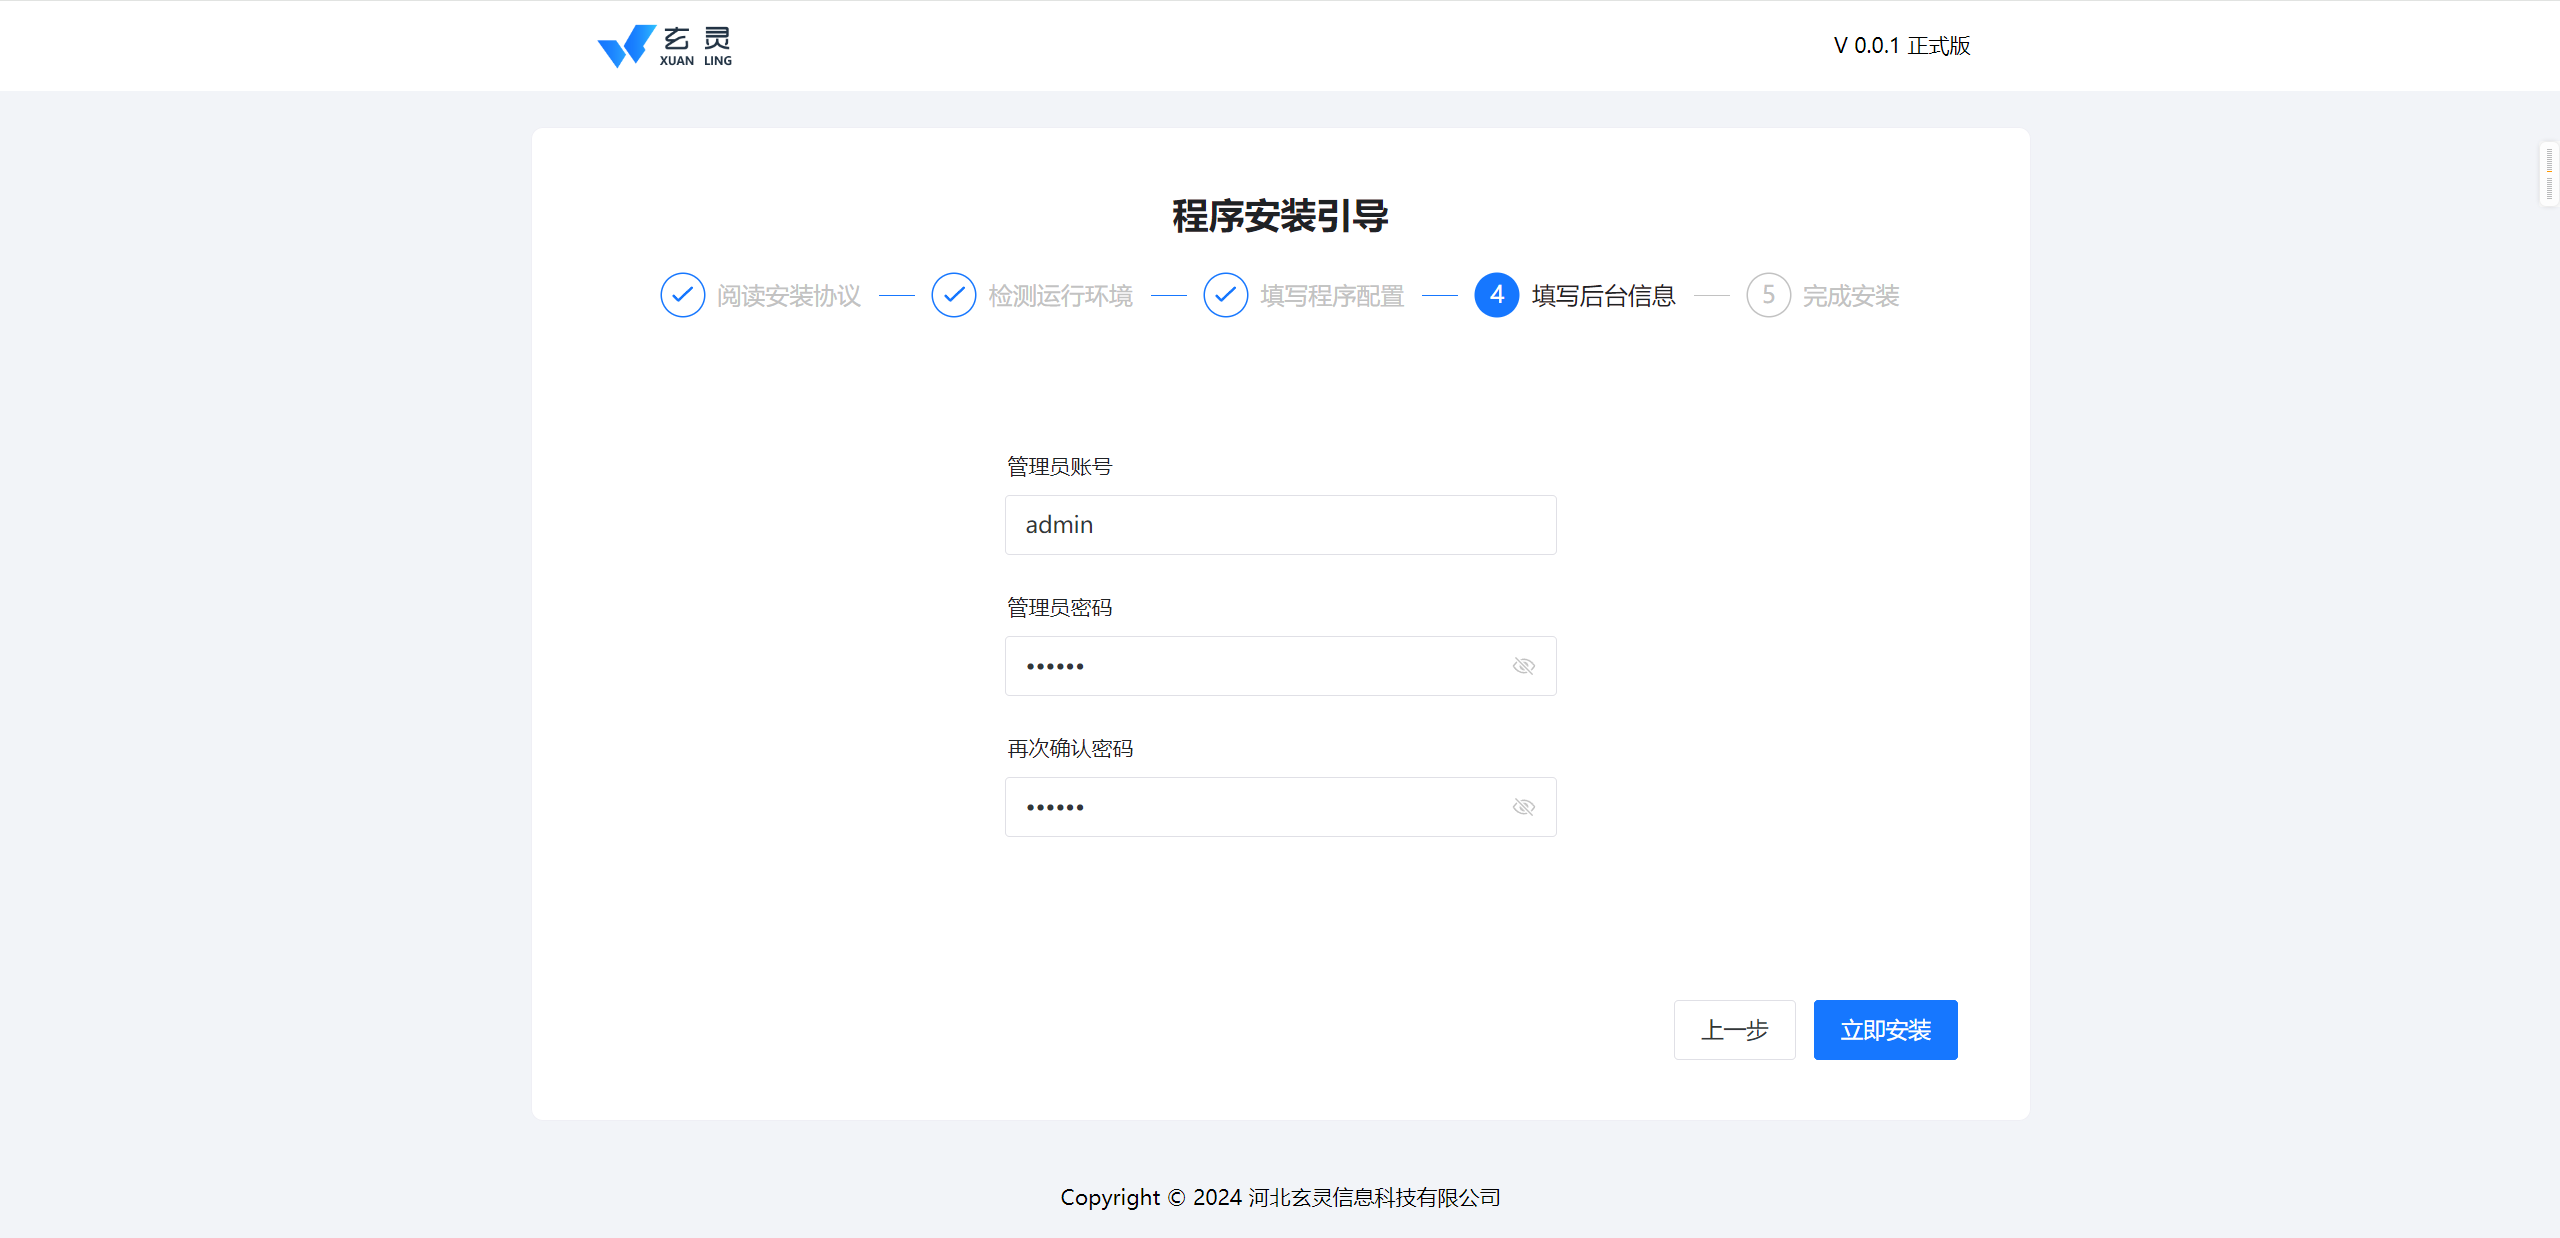Screen dimensions: 2560x1238
Task: Select the 填写后台信息 step label
Action: [1603, 296]
